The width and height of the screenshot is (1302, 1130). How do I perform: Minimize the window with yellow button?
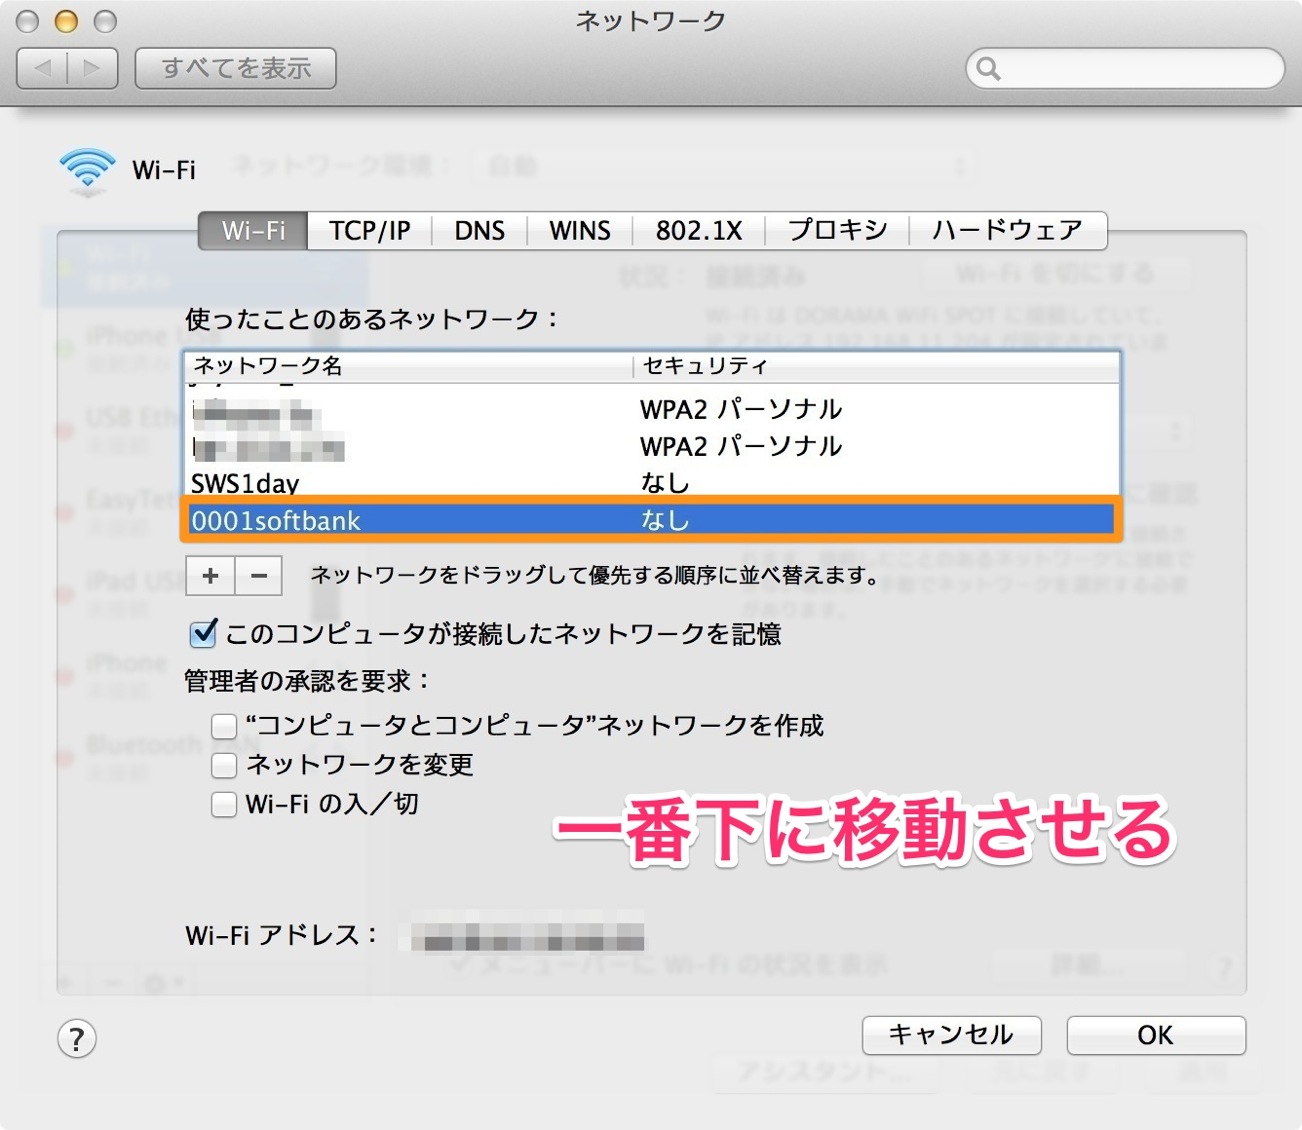tap(66, 21)
